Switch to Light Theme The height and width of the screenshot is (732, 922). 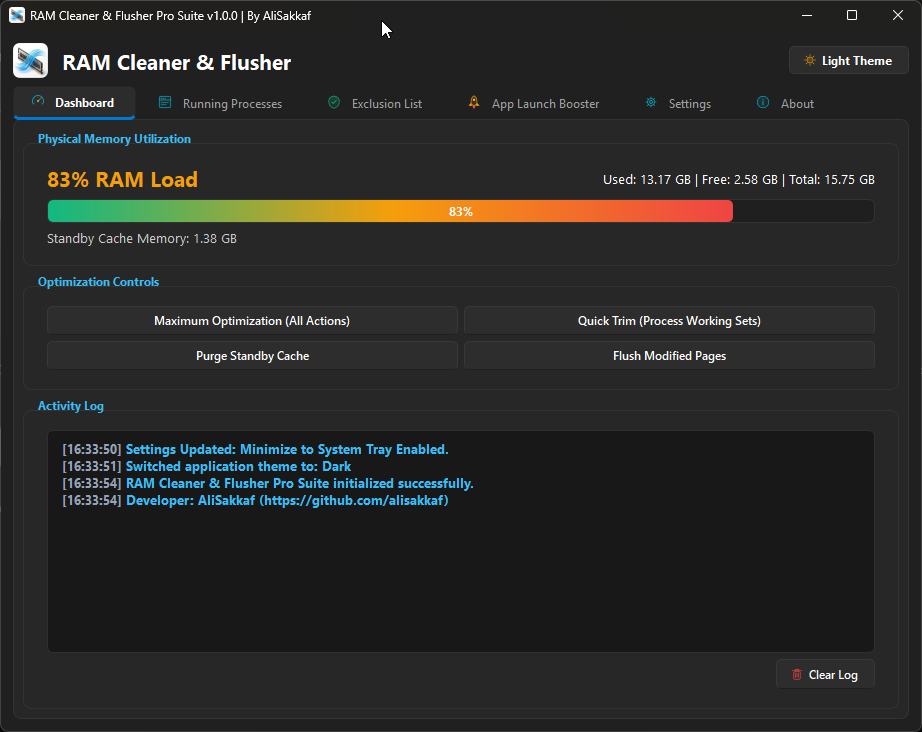point(848,61)
